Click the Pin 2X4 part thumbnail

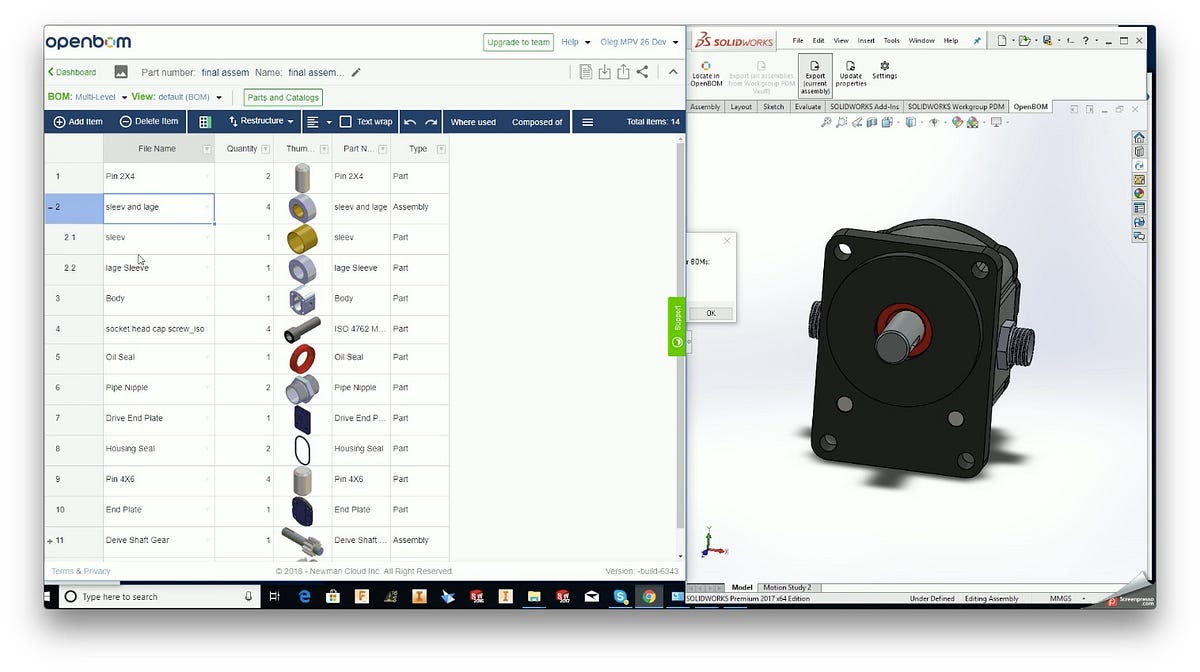coord(302,176)
